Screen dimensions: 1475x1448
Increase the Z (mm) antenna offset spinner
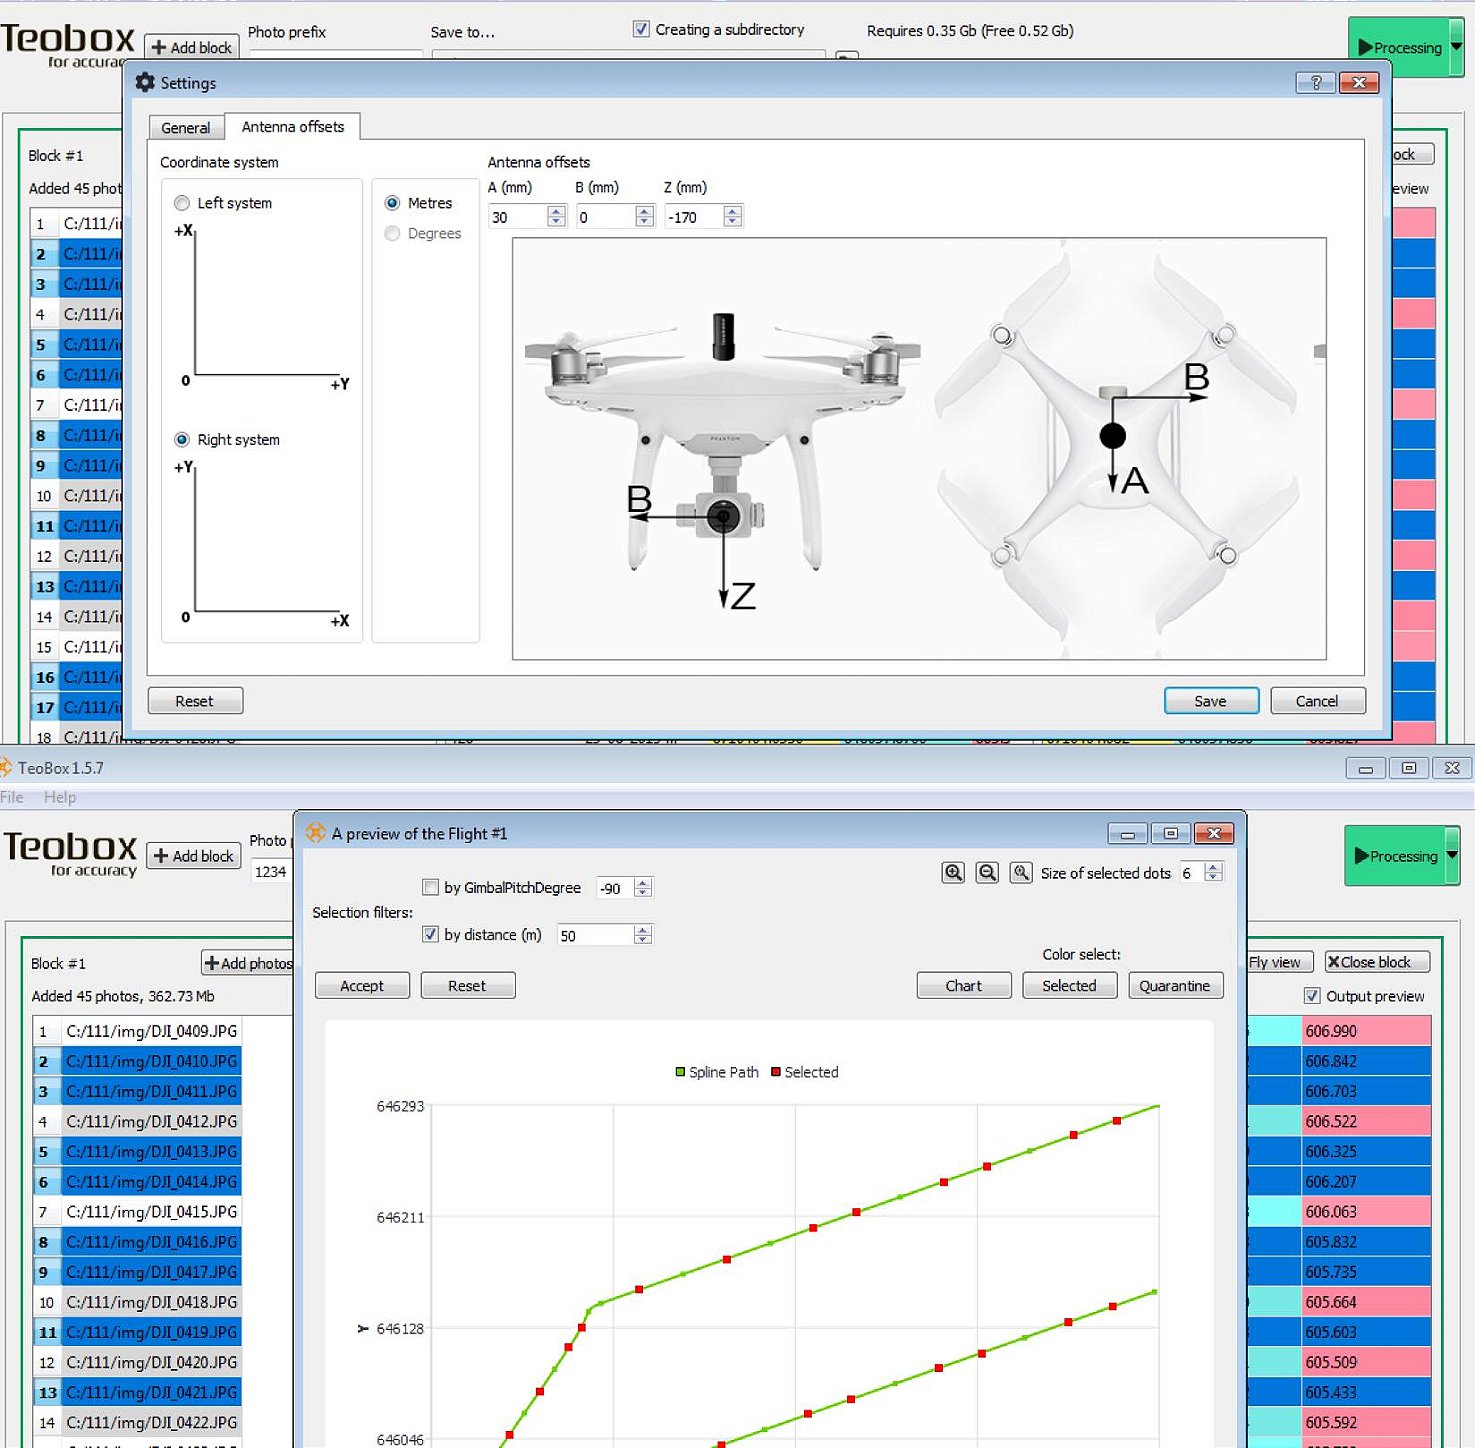[x=733, y=211]
